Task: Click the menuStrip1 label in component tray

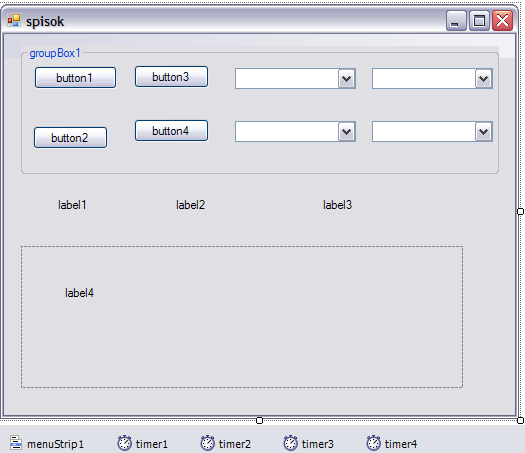Action: click(55, 444)
